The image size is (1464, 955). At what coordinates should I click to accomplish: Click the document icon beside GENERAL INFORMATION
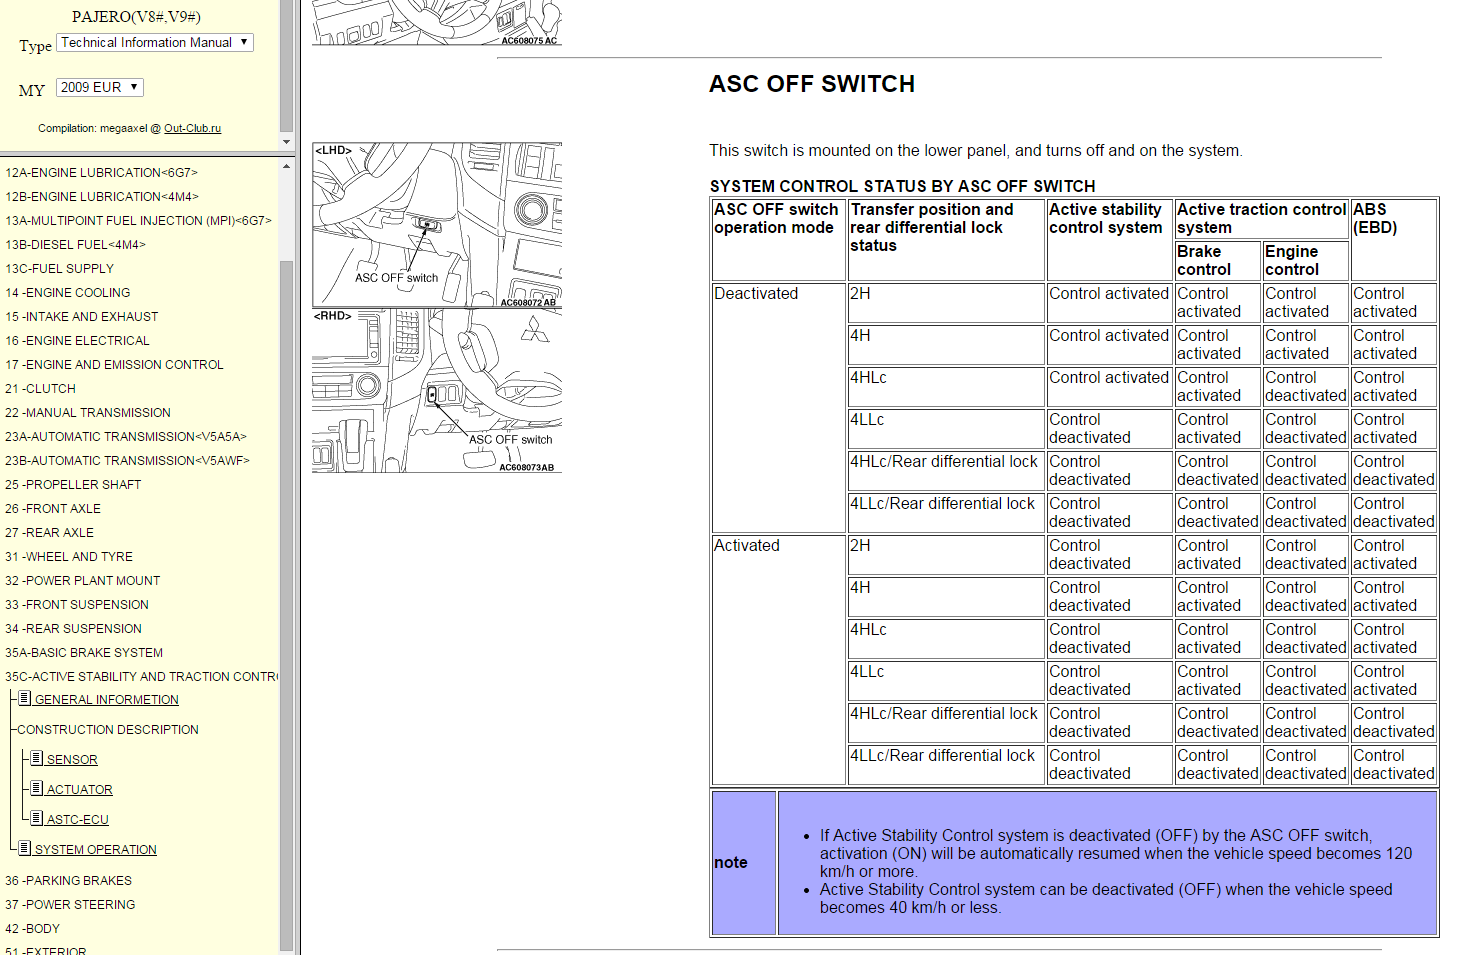pos(25,699)
